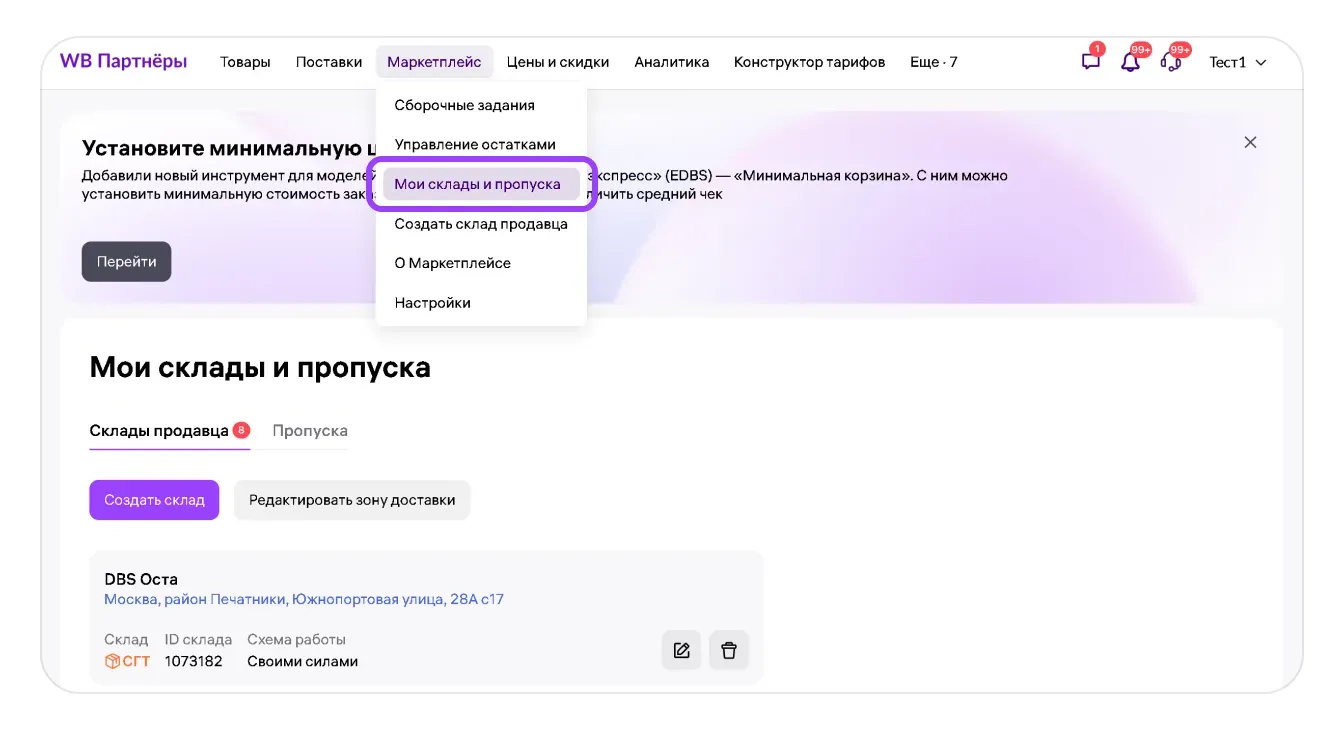Open the notifications bell icon
Screen dimensions: 1344x730
click(x=1130, y=62)
